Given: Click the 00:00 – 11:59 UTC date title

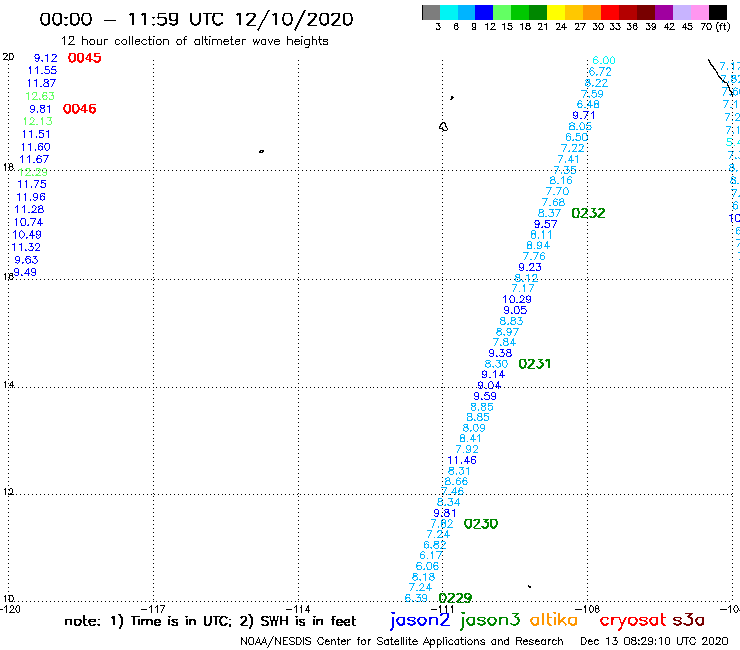Looking at the screenshot, I should (x=196, y=20).
